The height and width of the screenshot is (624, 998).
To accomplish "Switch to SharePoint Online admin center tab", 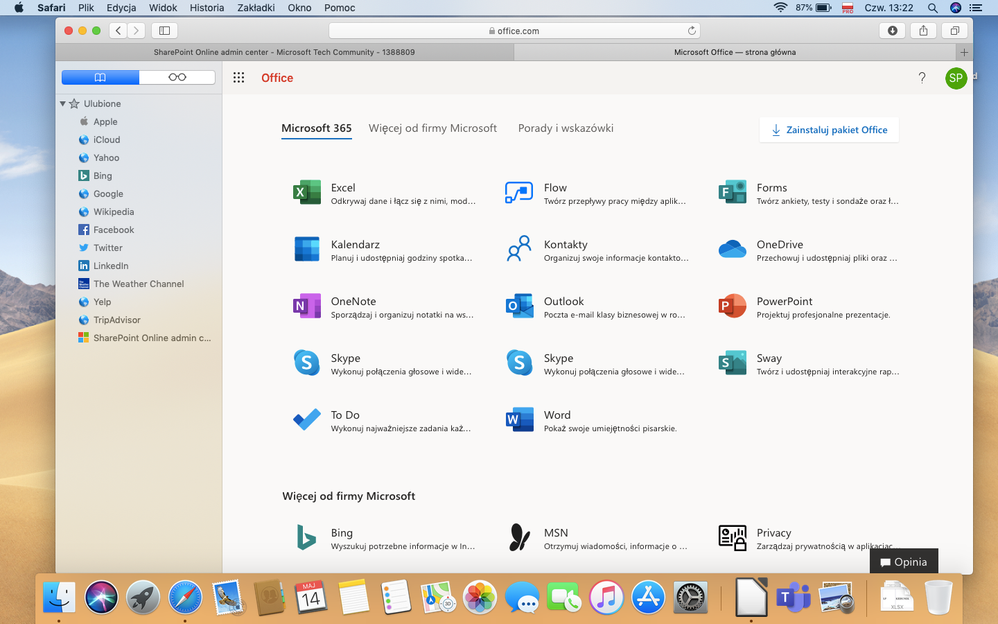I will click(x=285, y=52).
